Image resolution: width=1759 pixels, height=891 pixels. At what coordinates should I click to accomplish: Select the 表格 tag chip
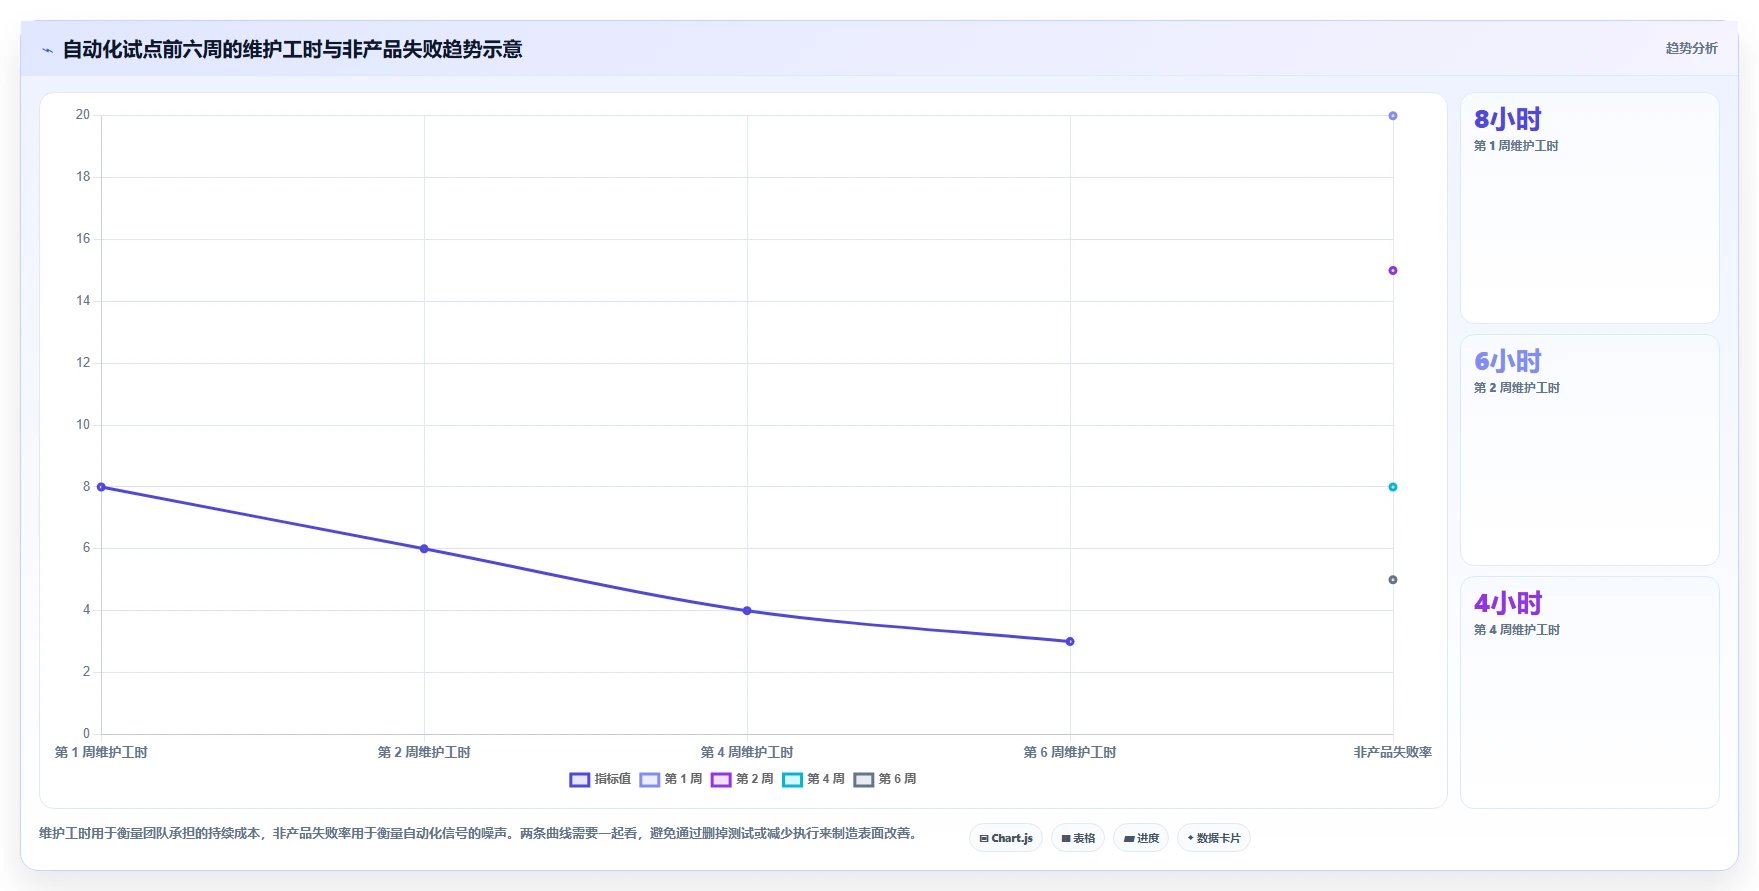coord(1078,838)
